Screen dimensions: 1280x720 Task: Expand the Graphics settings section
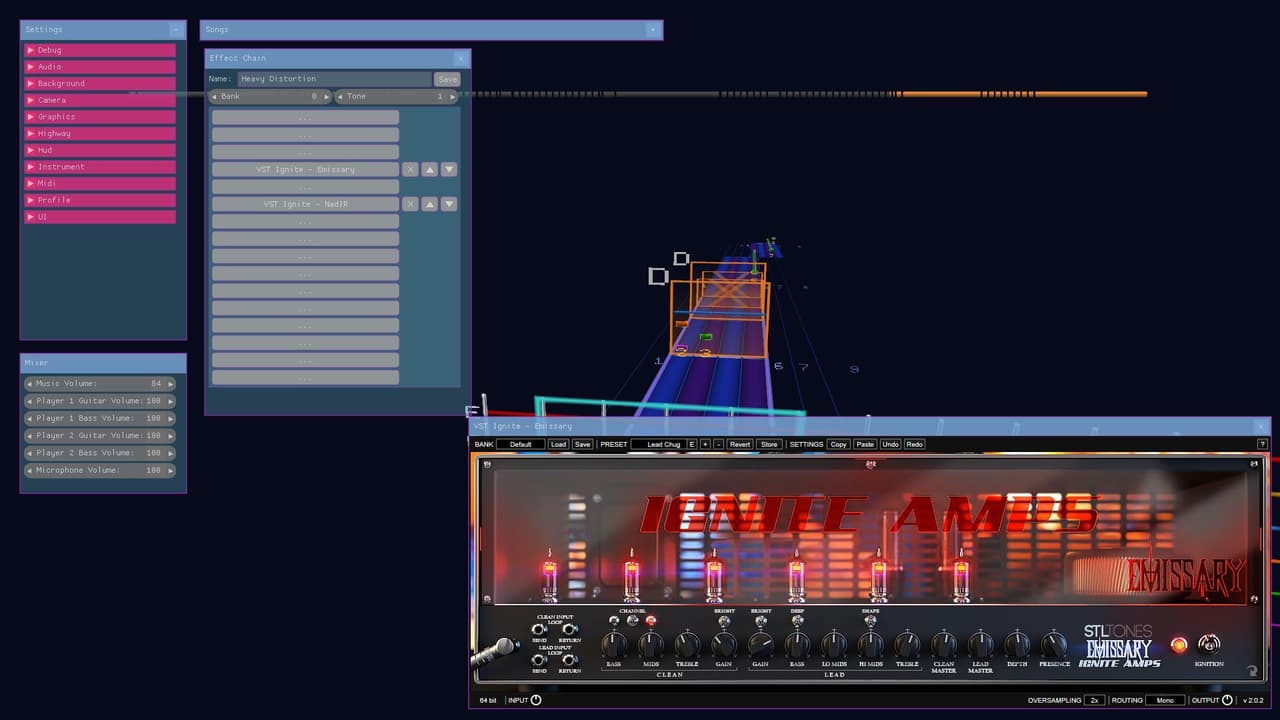(100, 117)
